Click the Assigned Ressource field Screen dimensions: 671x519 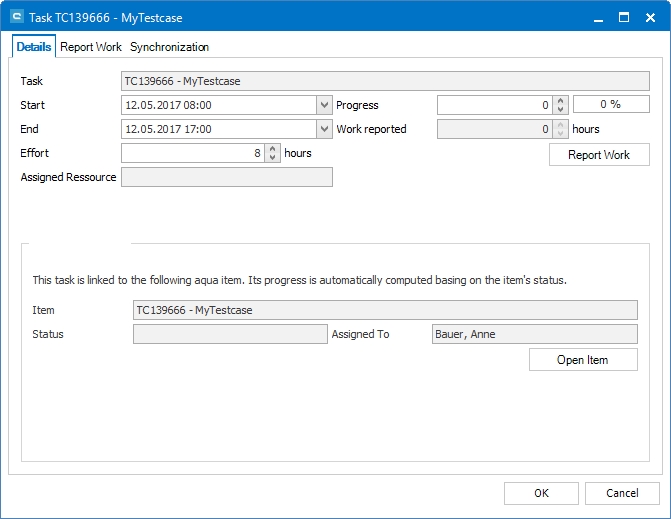click(226, 177)
